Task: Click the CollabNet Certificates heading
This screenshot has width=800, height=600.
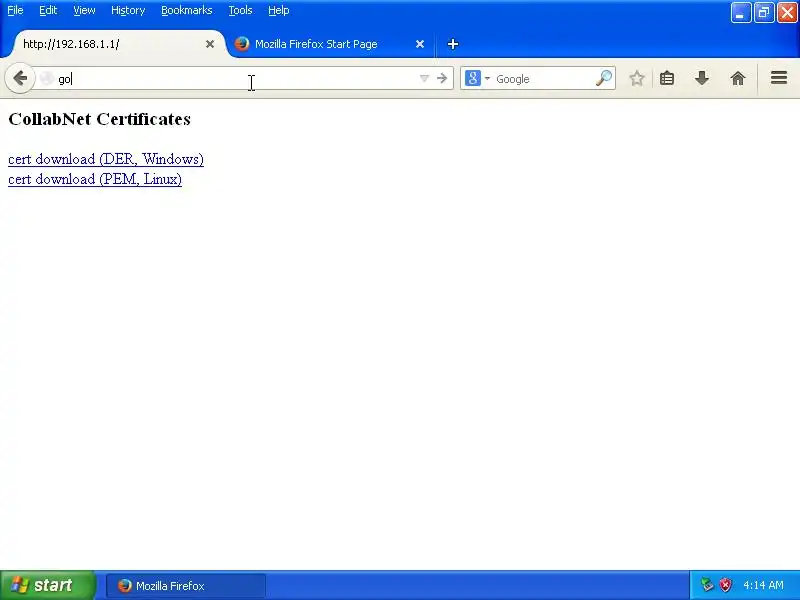Action: 99,119
